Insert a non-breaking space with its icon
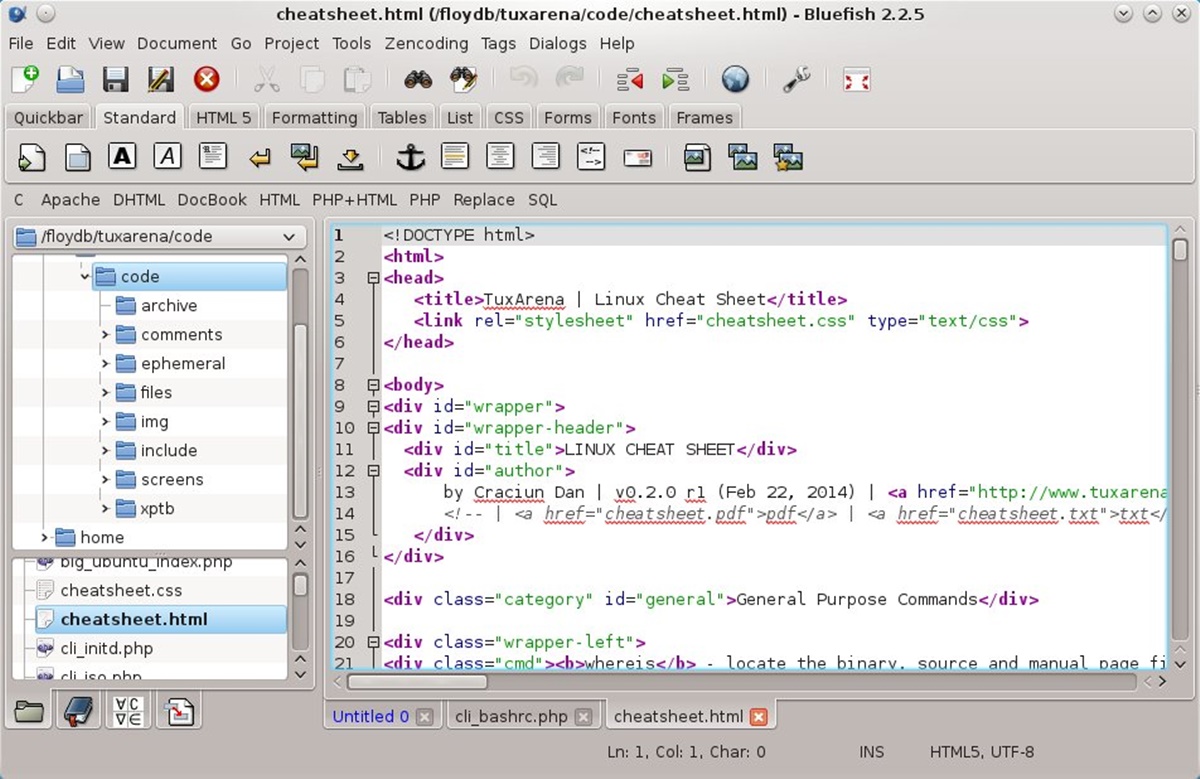 click(x=350, y=157)
